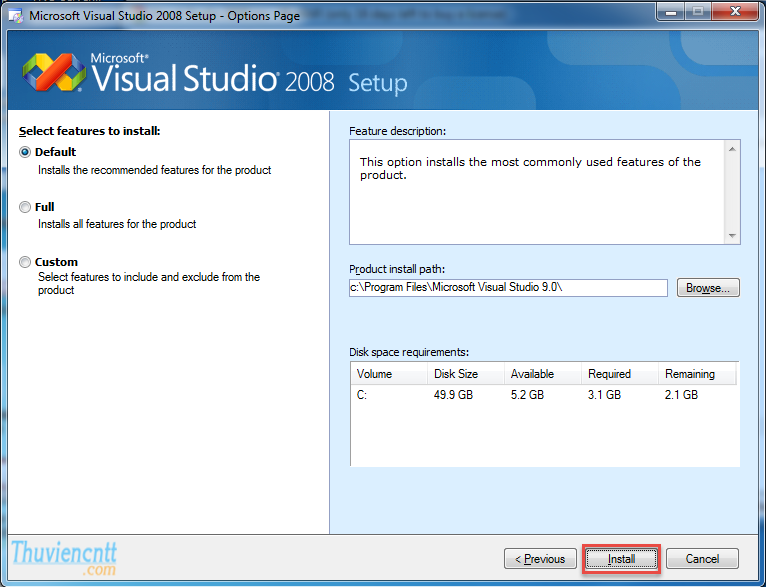766x587 pixels.
Task: Click the Remaining column header
Action: click(x=697, y=374)
